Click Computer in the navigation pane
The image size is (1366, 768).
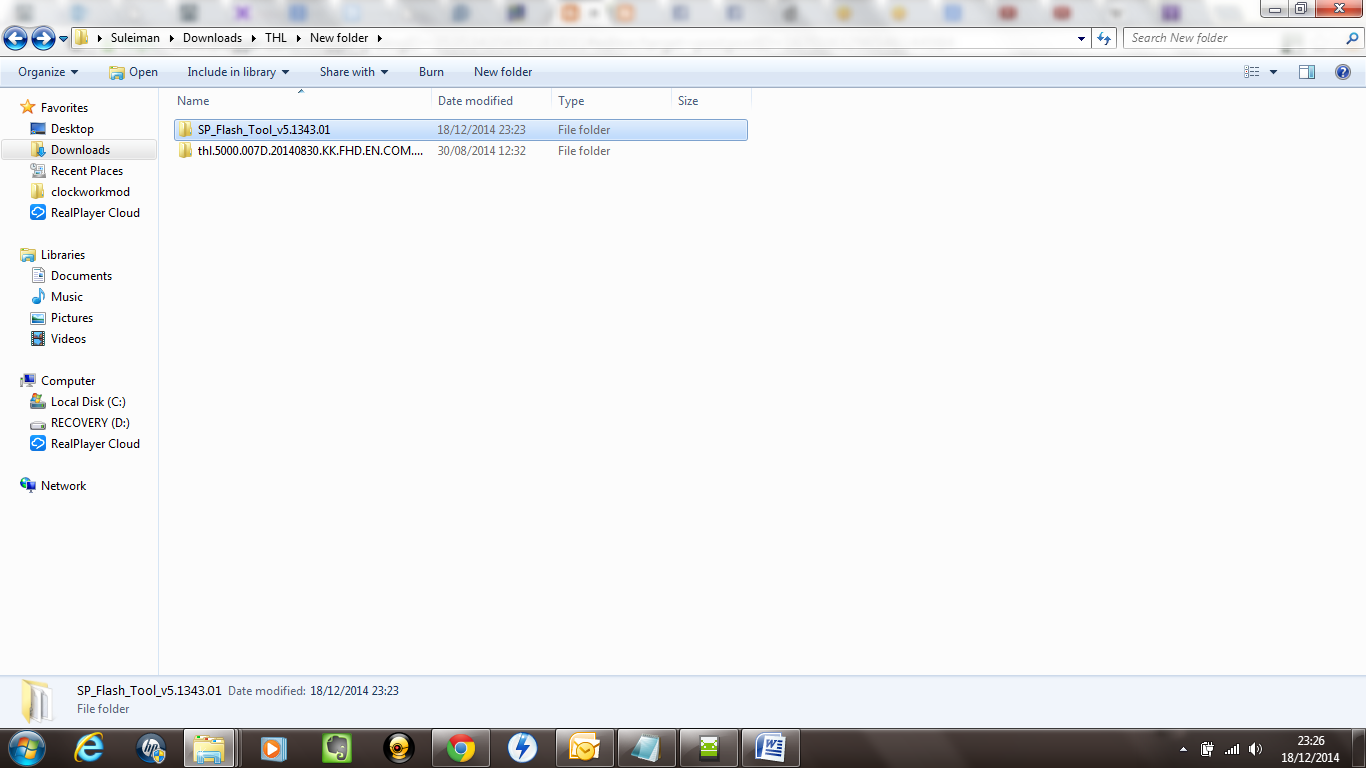coord(68,381)
